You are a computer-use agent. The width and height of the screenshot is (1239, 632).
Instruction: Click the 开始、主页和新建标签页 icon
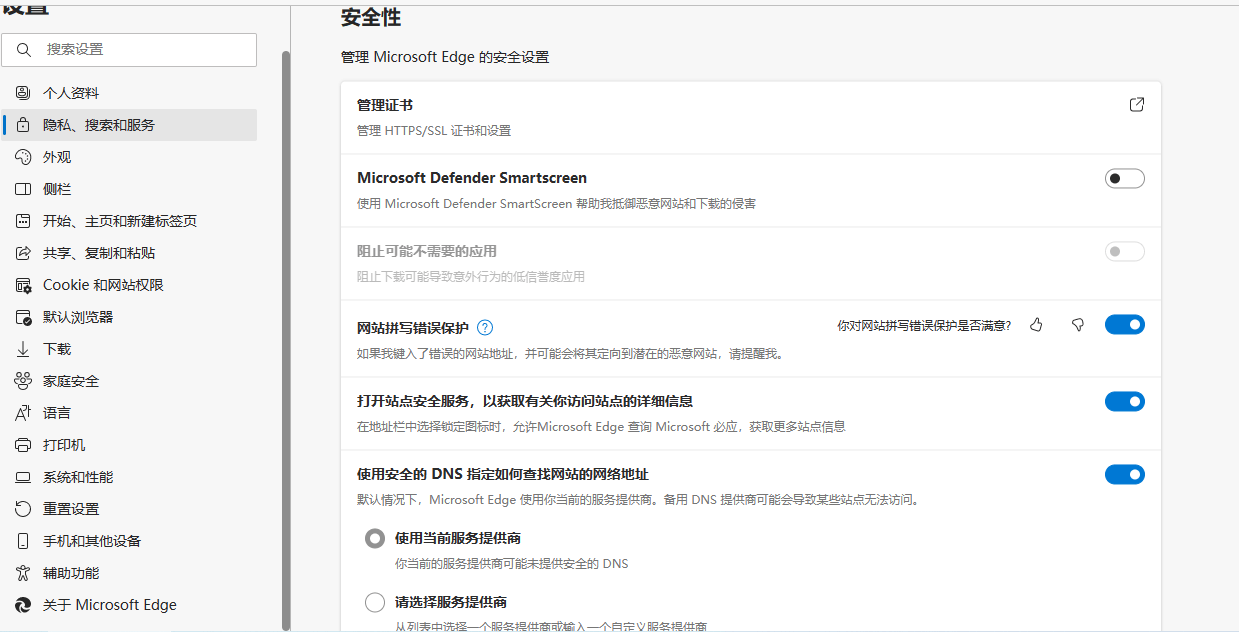[23, 221]
